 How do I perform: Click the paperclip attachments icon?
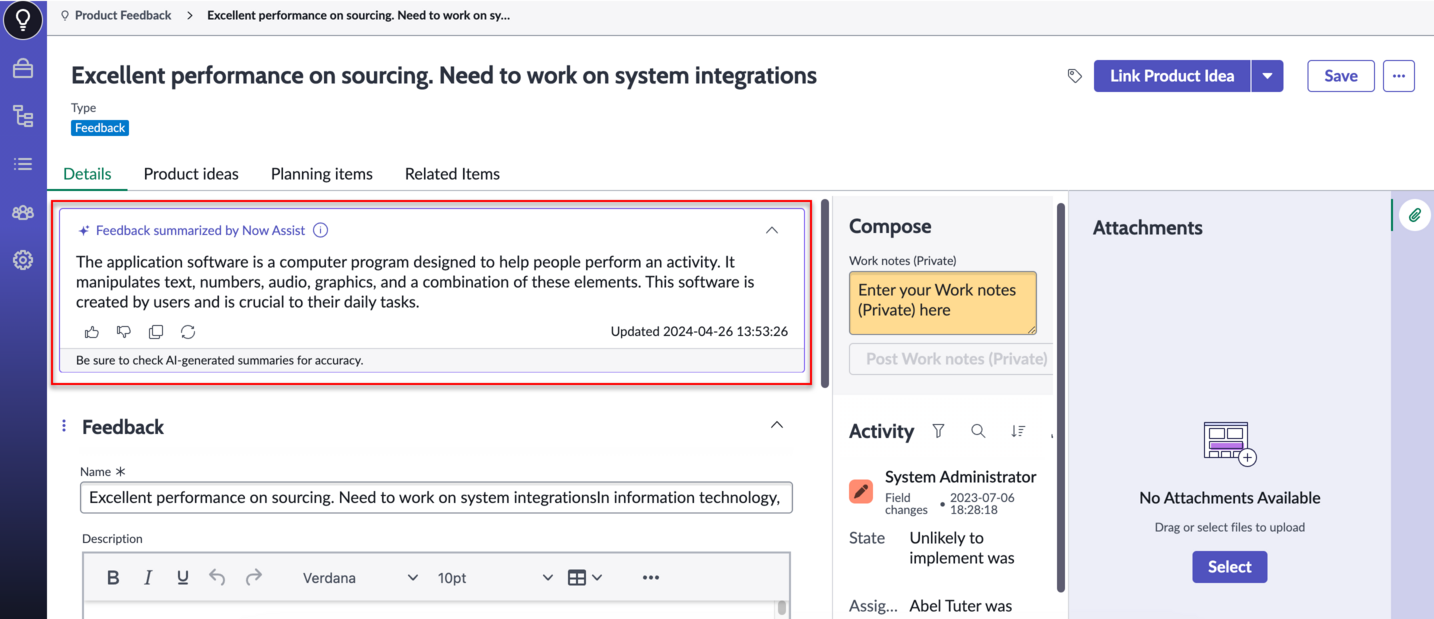(x=1415, y=215)
